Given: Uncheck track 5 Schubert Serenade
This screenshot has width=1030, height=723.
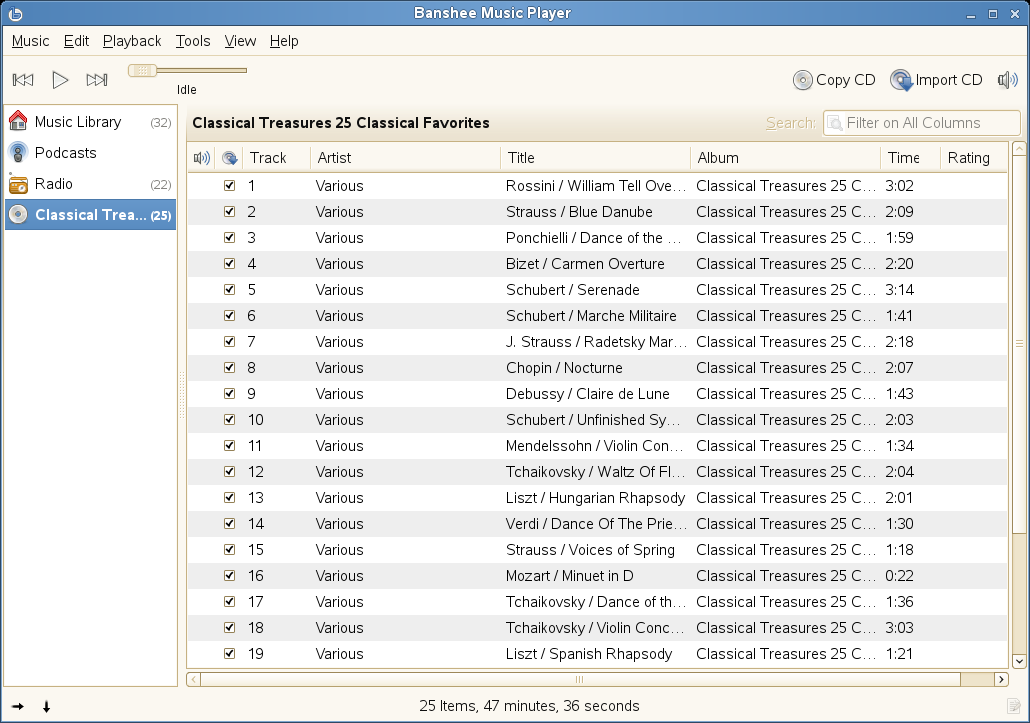Looking at the screenshot, I should 229,289.
